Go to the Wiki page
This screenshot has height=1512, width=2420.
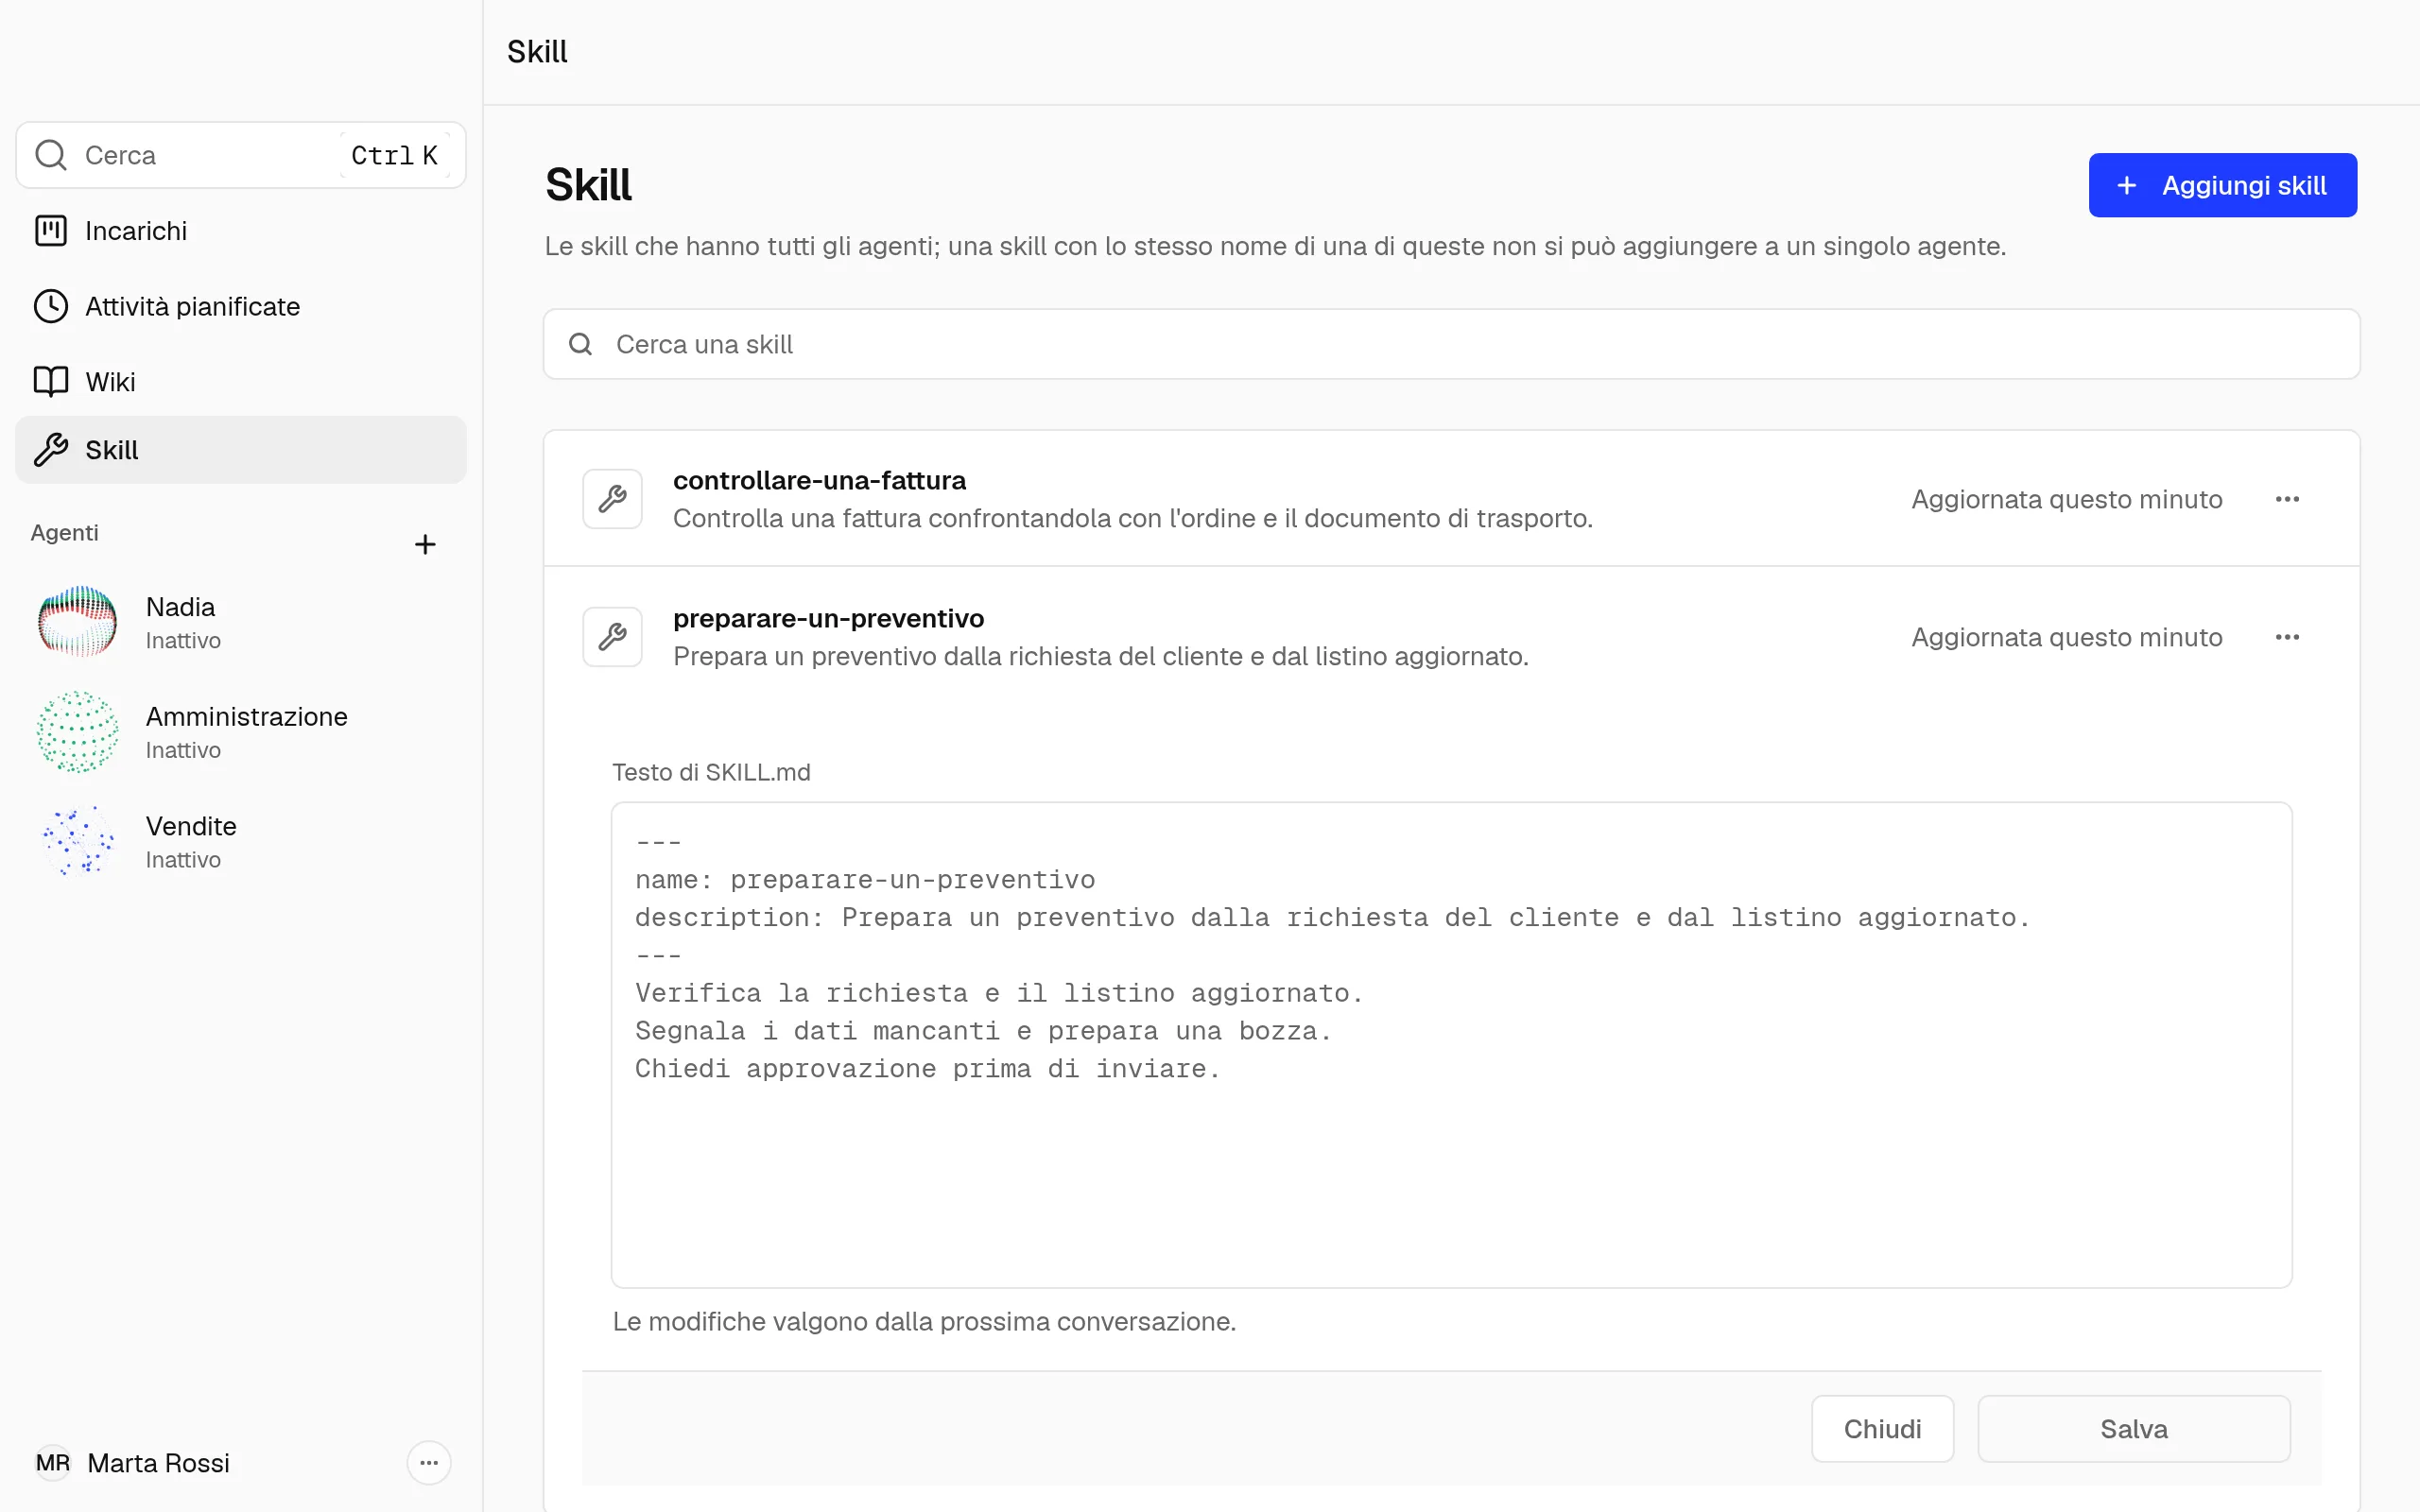pos(240,381)
